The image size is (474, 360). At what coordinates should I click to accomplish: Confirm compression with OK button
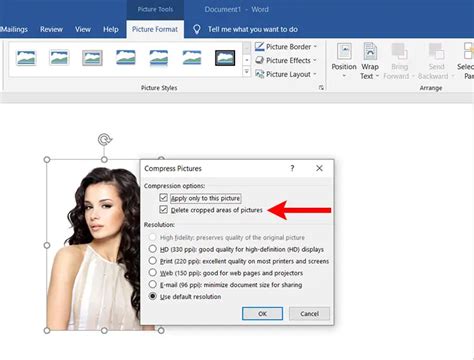262,314
